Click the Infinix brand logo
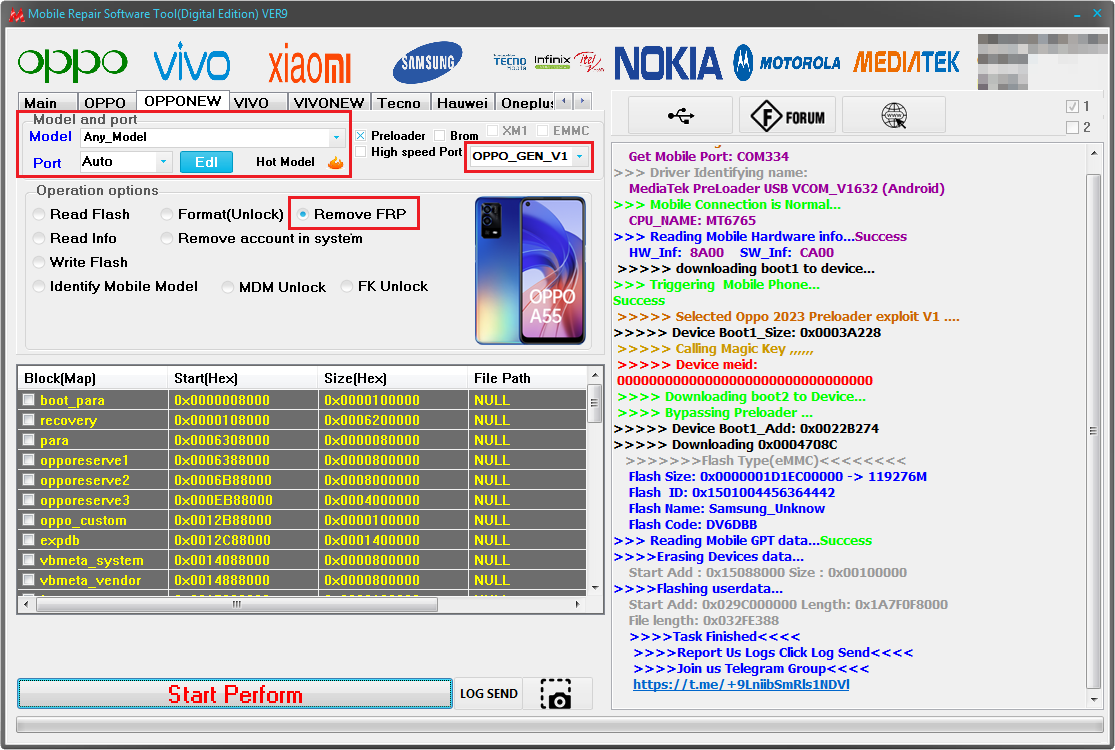 point(553,61)
